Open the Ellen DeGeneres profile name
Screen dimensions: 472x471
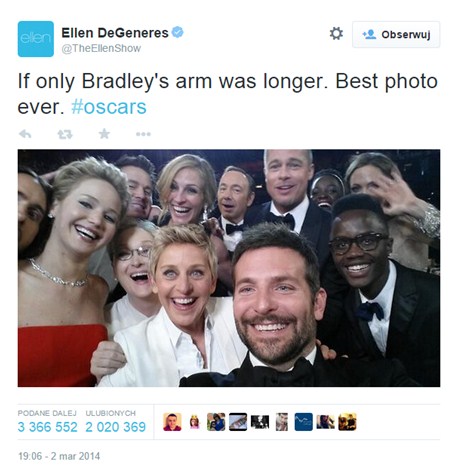(115, 33)
